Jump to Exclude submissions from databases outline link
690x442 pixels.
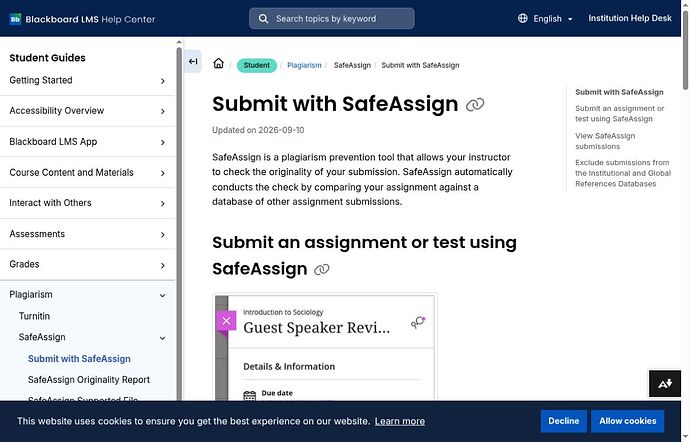[x=623, y=173]
